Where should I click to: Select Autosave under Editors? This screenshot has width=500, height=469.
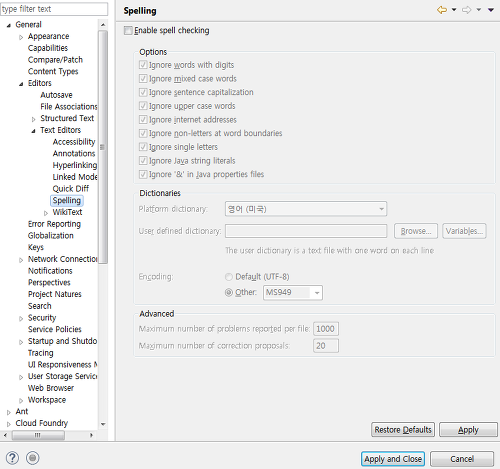56,95
